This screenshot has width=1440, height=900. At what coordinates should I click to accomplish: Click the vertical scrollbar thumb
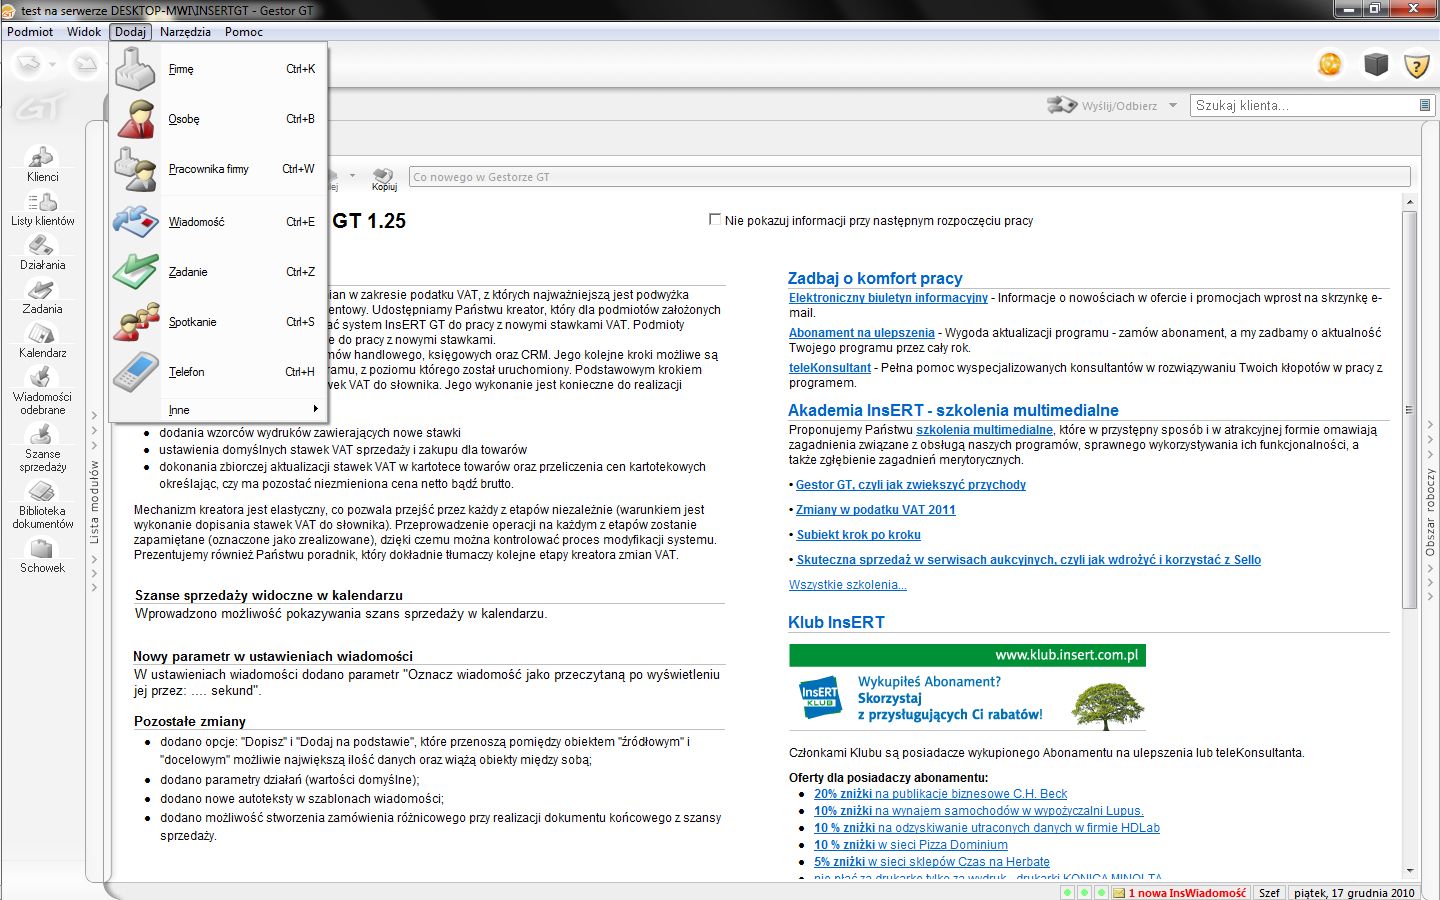(1410, 410)
